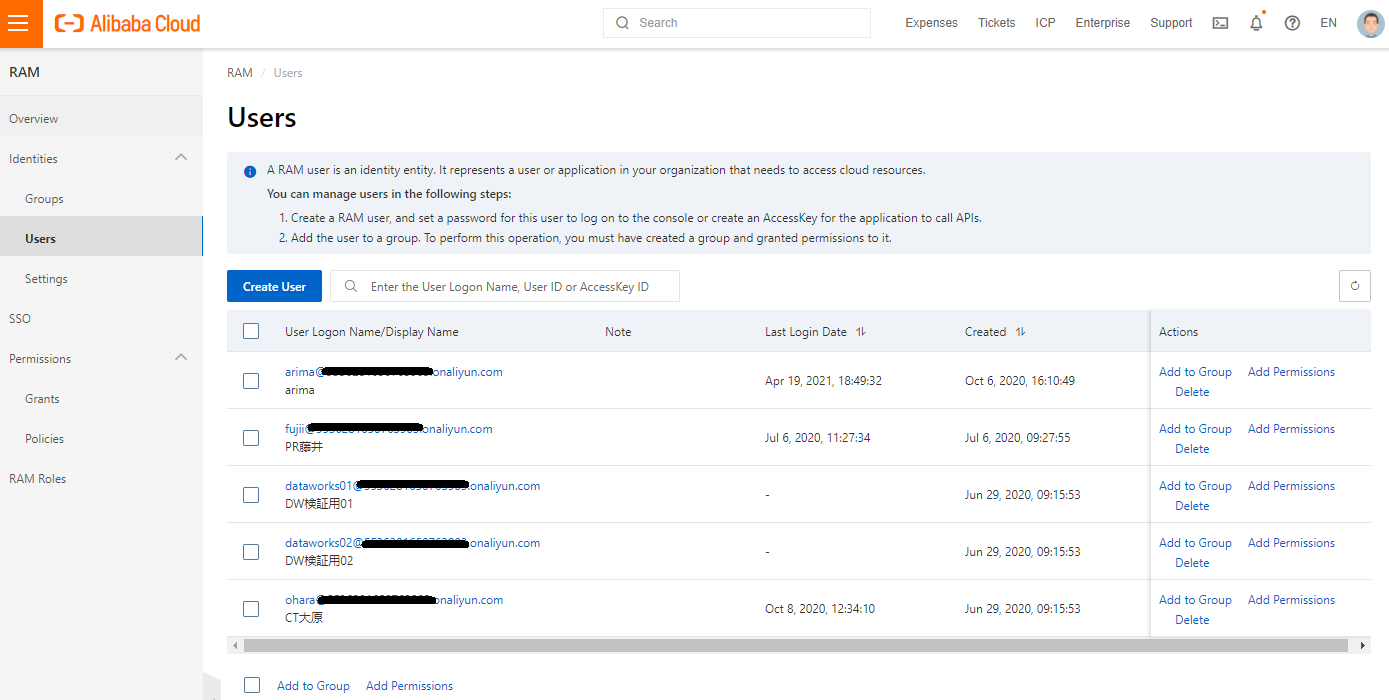Image resolution: width=1389 pixels, height=700 pixels.
Task: Sort by Last Login Date arrows
Action: point(861,332)
